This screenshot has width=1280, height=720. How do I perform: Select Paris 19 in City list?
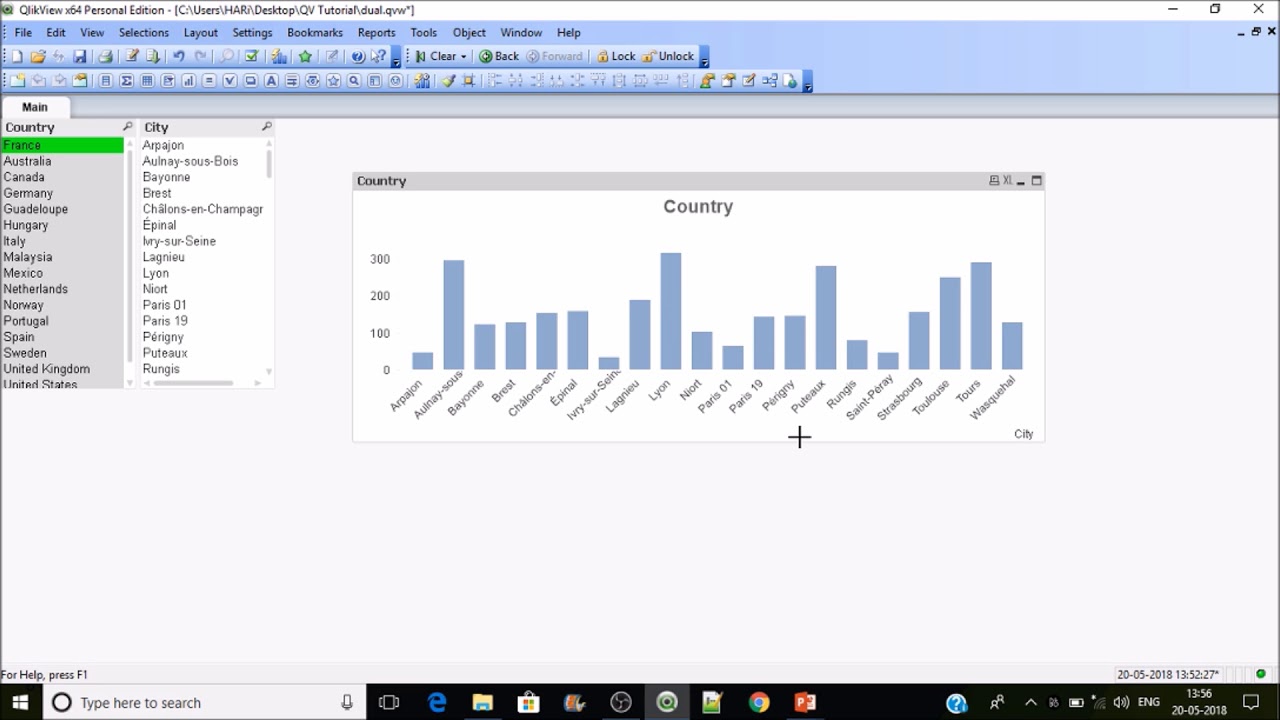(x=203, y=321)
